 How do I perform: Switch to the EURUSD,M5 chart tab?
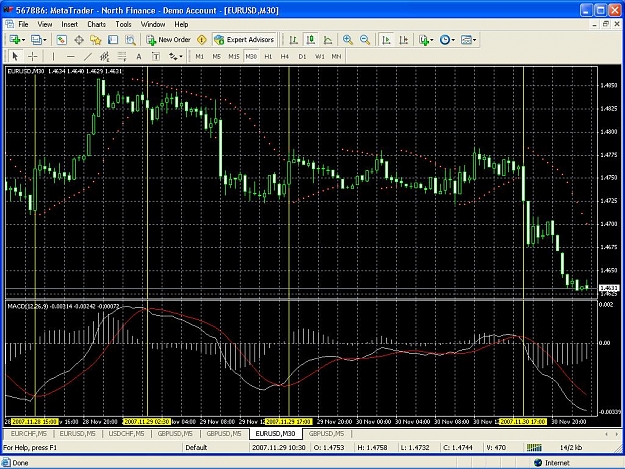77,434
